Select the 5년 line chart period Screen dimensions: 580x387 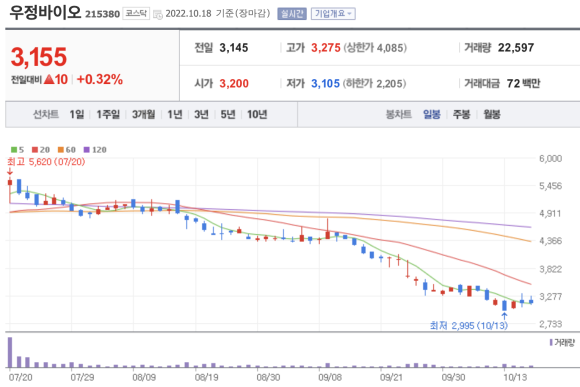228,114
